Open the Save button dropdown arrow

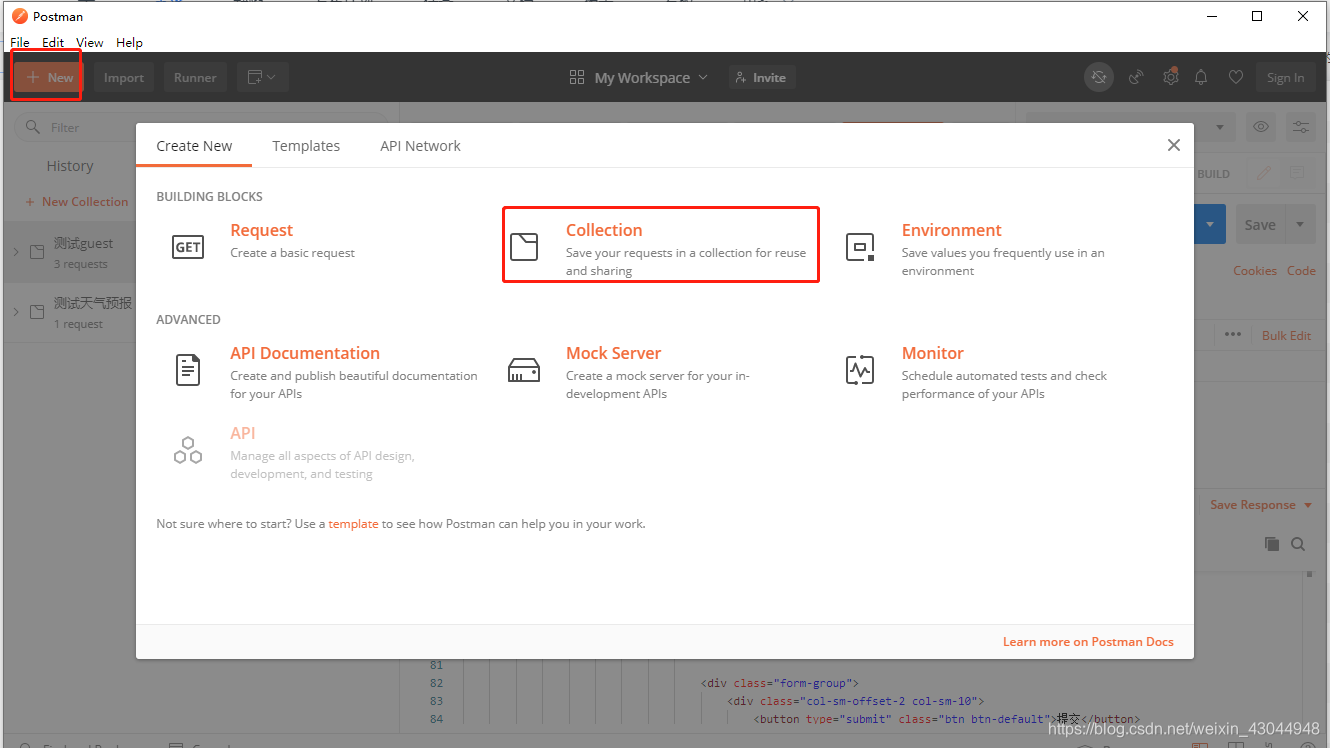coord(1301,225)
